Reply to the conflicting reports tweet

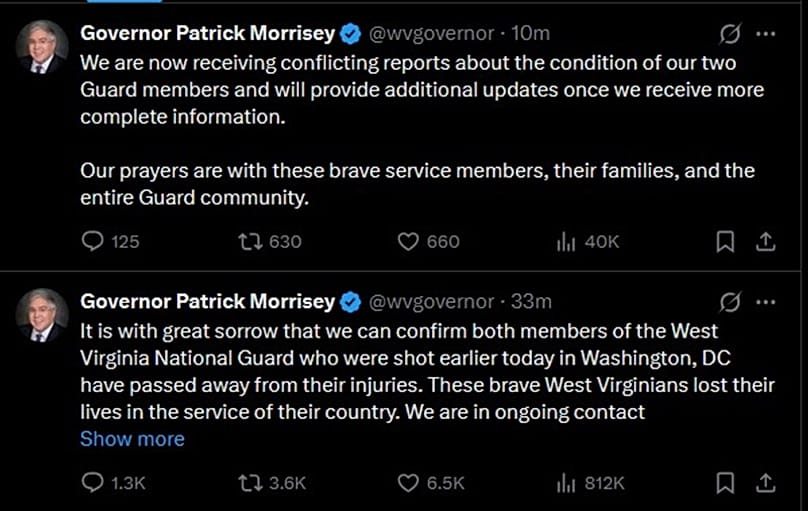92,241
